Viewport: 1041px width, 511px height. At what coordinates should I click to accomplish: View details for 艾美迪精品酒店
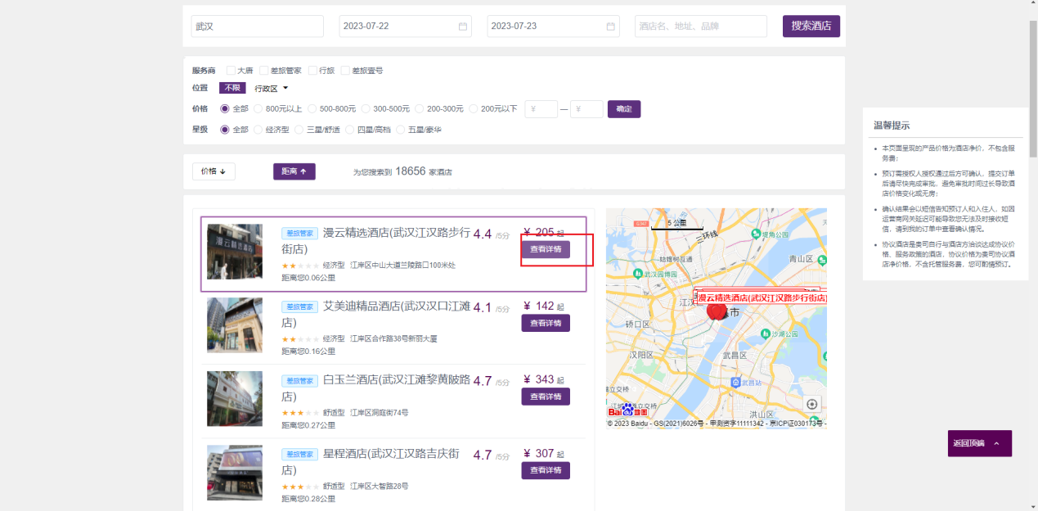point(545,323)
